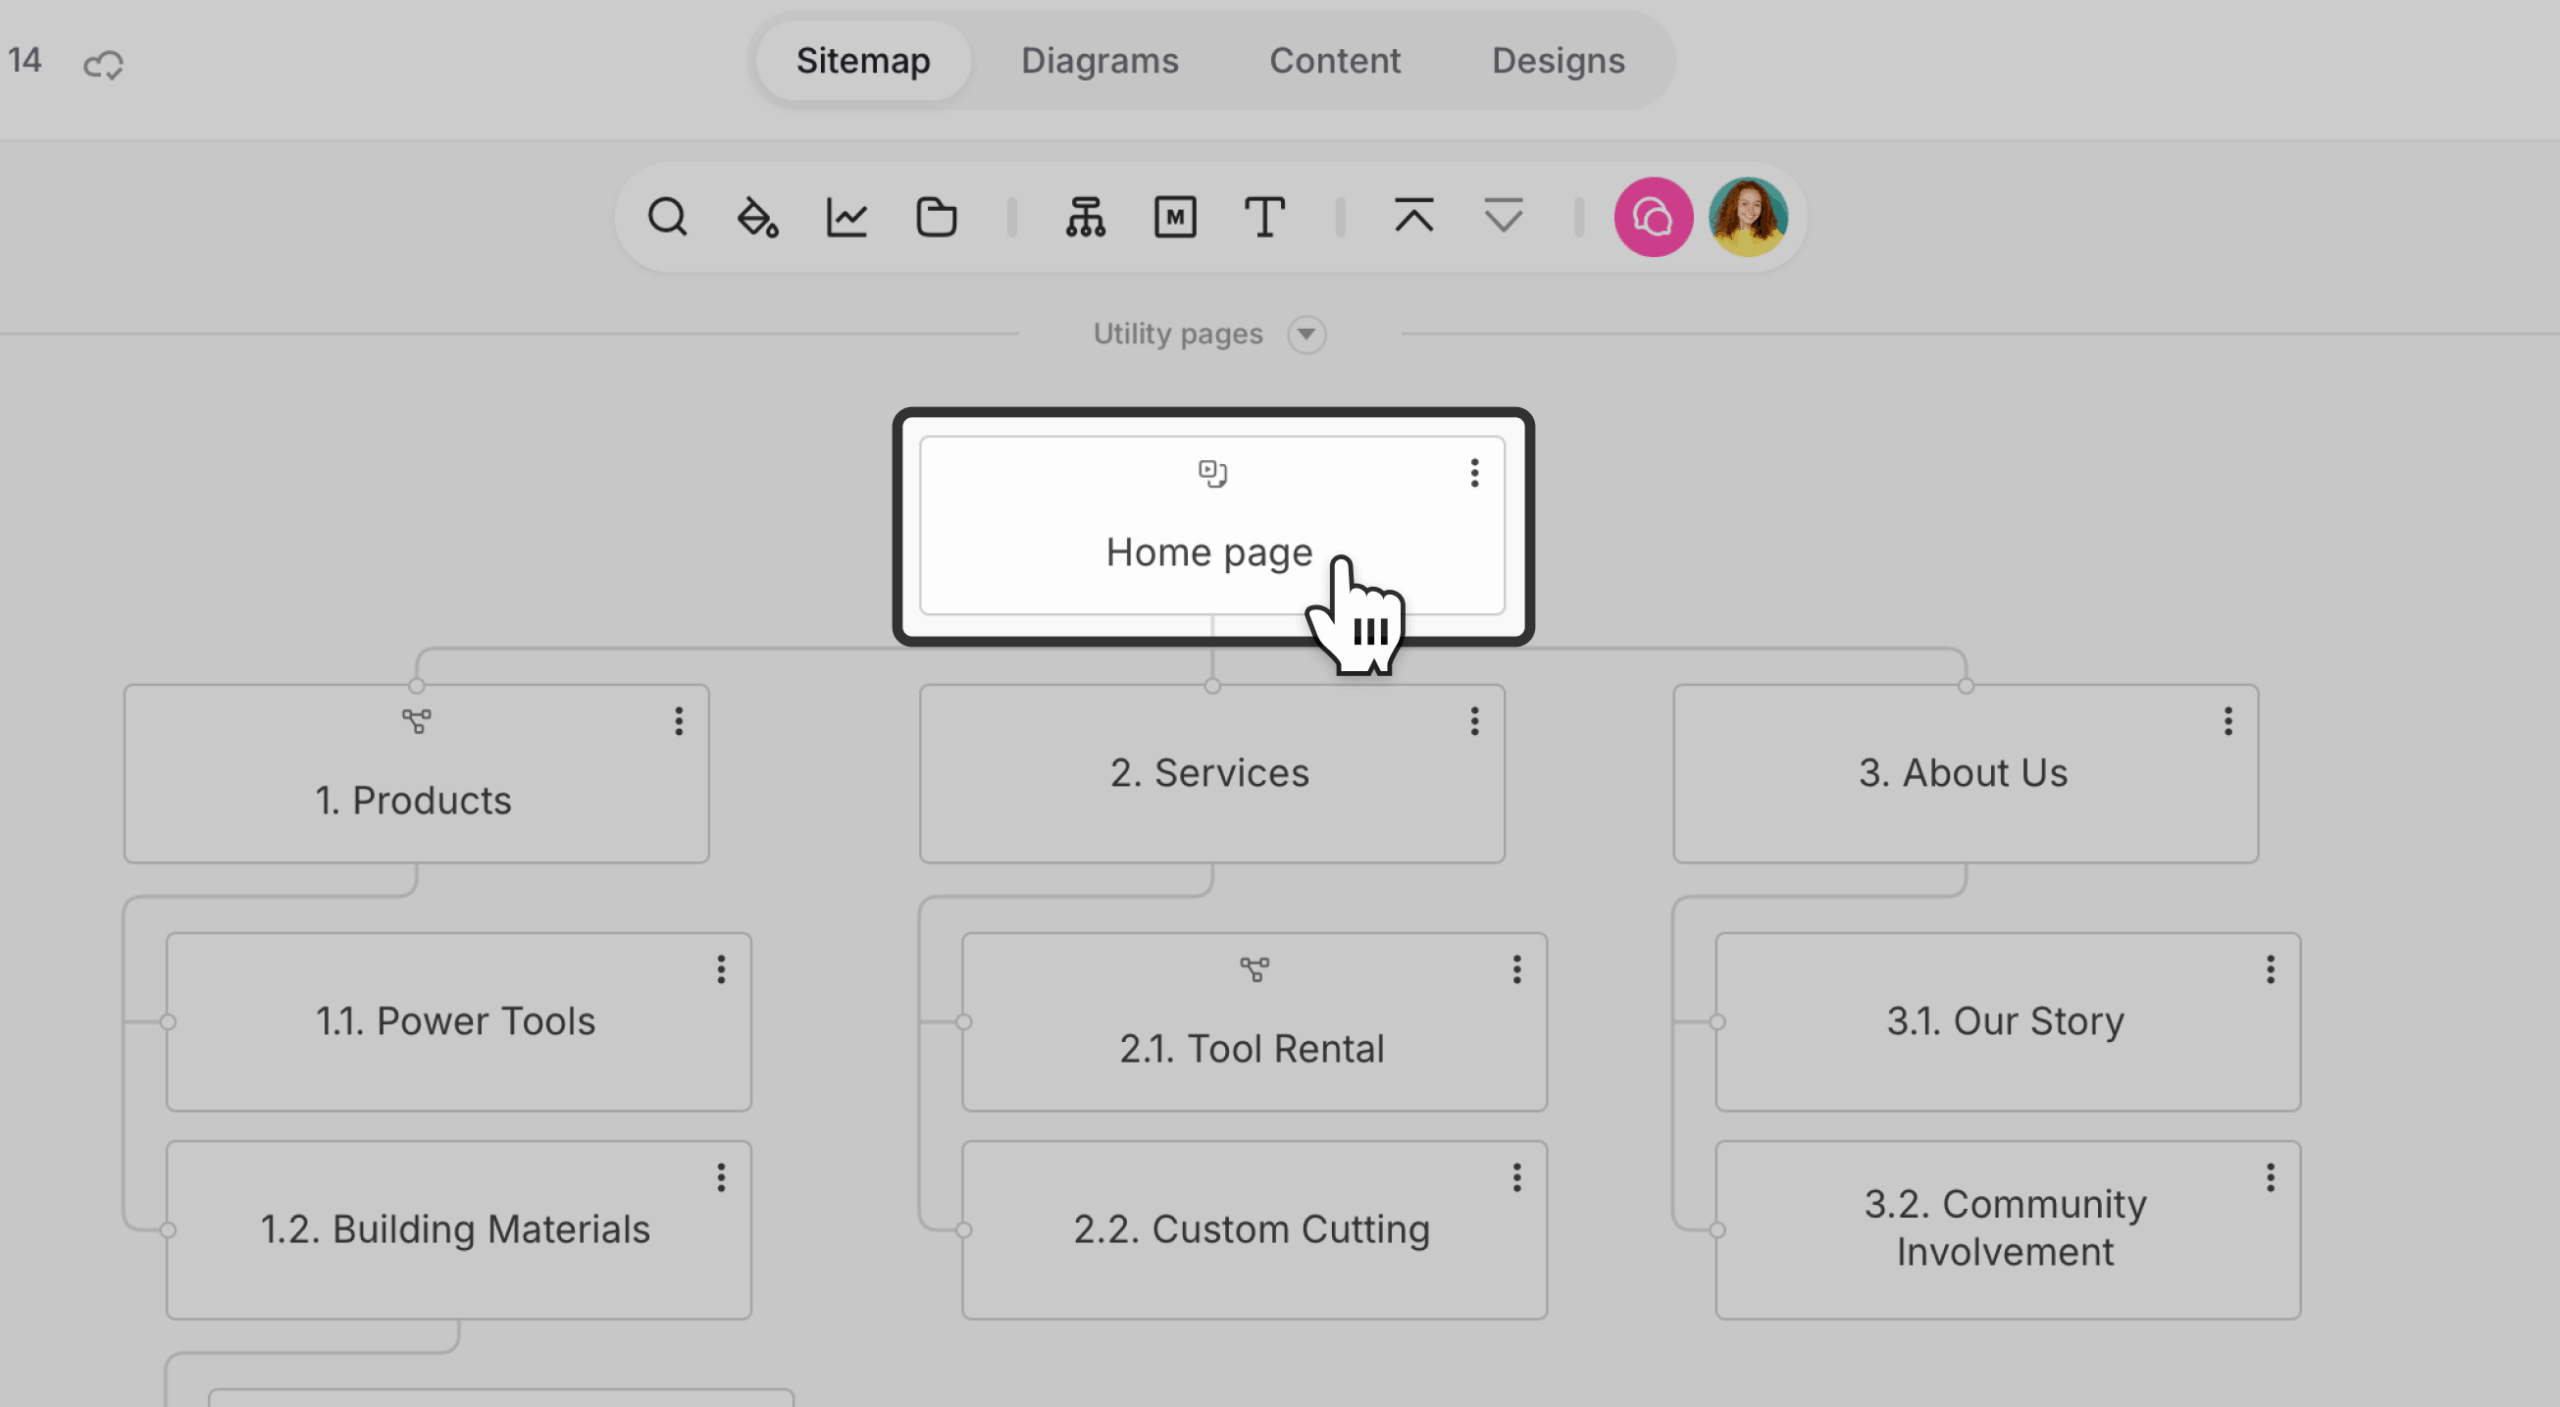Image resolution: width=2560 pixels, height=1407 pixels.
Task: Click the collapse-up arrow icon in toolbar
Action: pyautogui.click(x=1414, y=215)
